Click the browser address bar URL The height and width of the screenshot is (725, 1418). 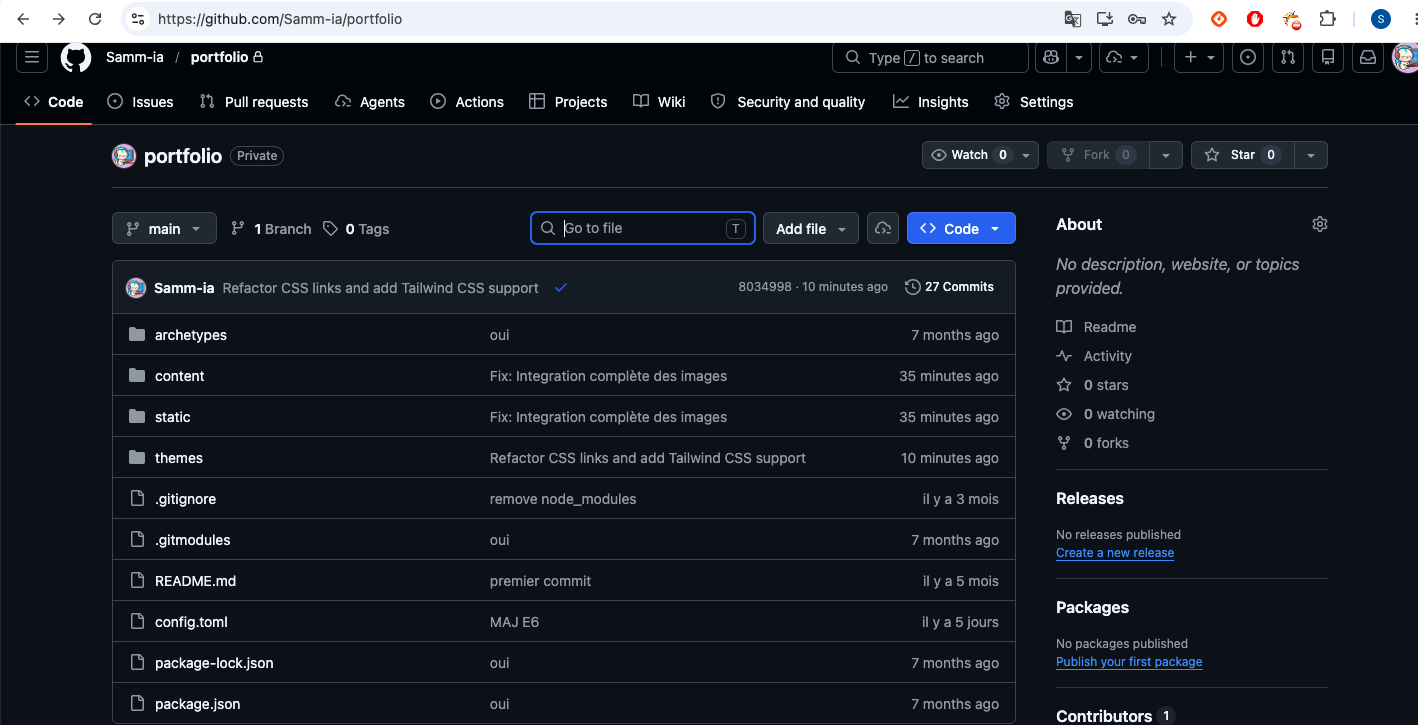tap(280, 19)
